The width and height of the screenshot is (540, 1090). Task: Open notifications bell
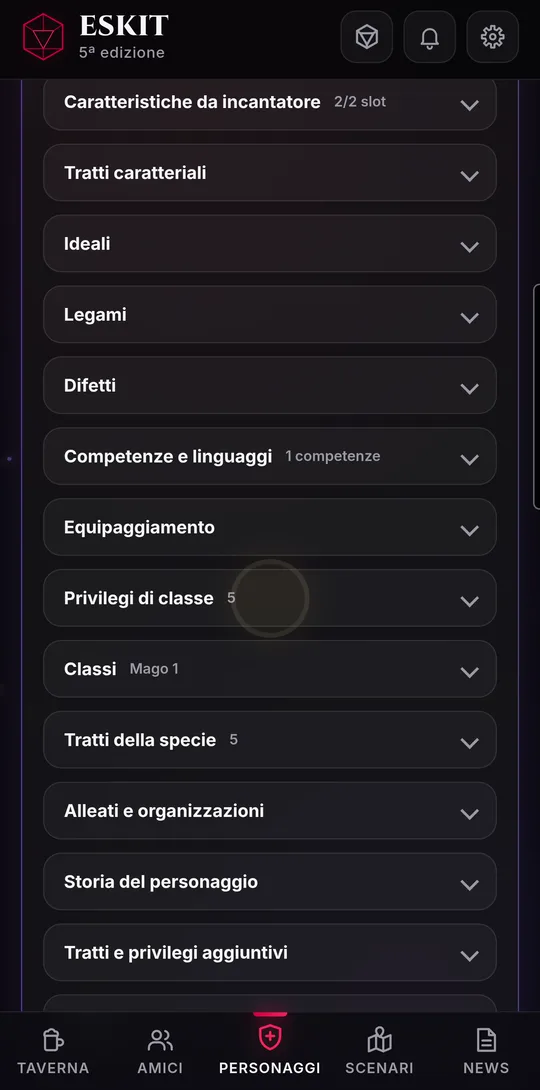point(429,37)
